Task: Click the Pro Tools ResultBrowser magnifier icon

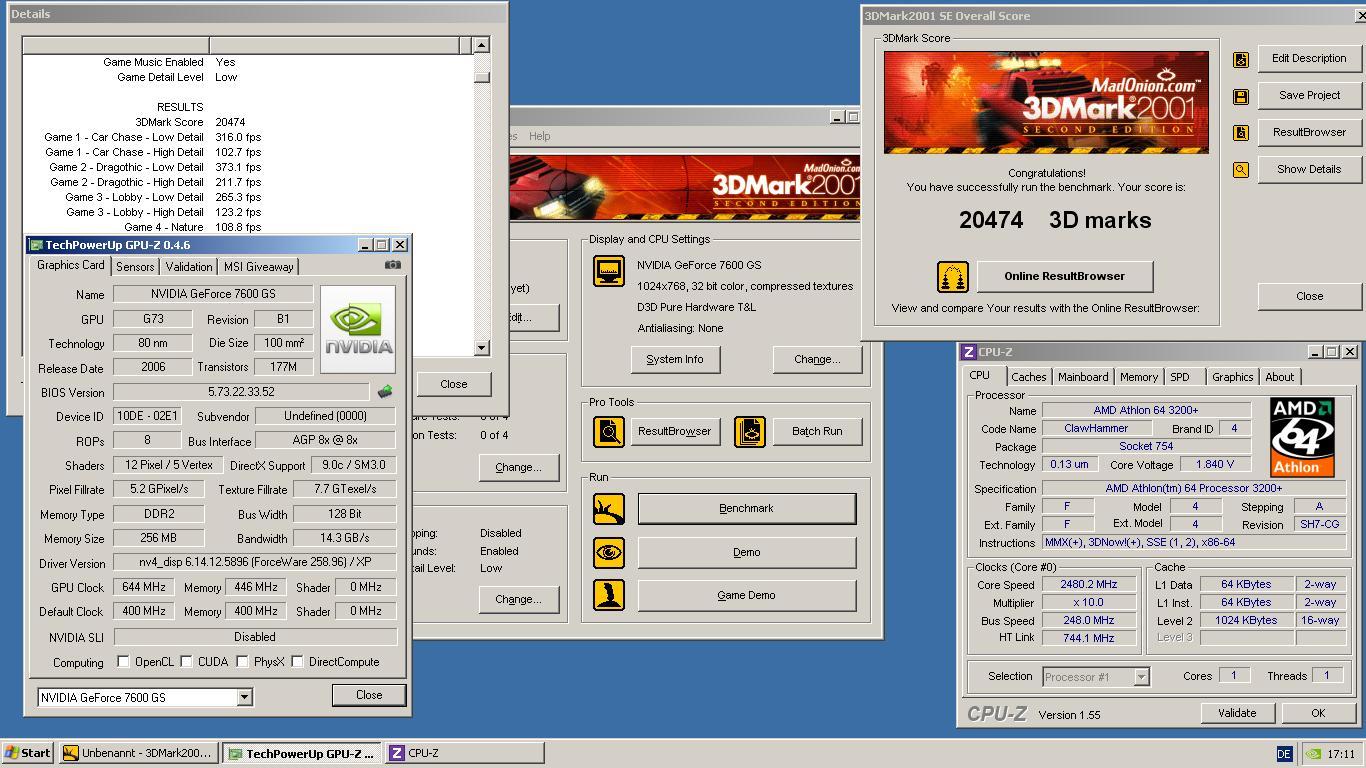Action: point(609,432)
